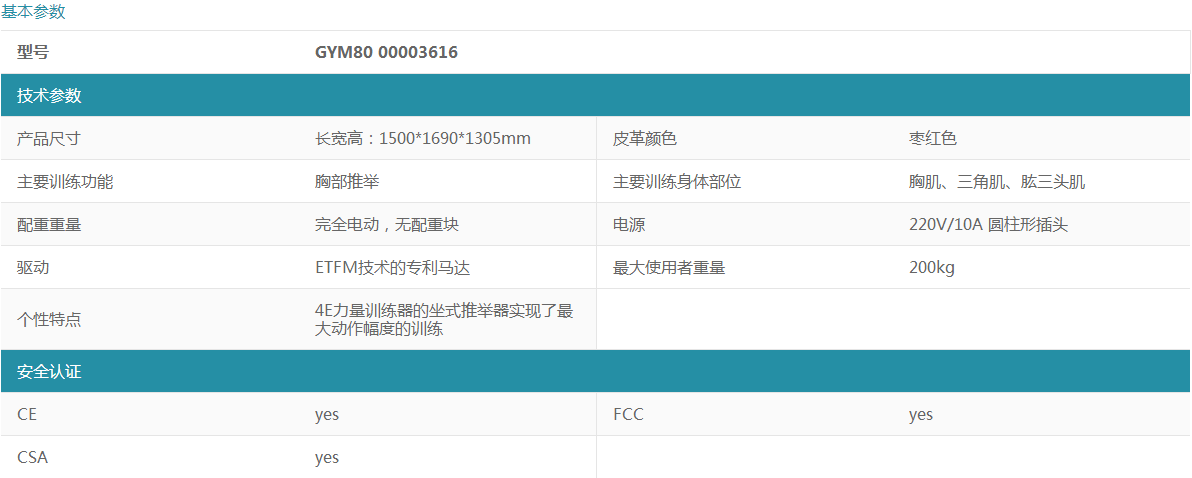The height and width of the screenshot is (478, 1192).
Task: Click the 技术参数 section header
Action: pos(49,96)
